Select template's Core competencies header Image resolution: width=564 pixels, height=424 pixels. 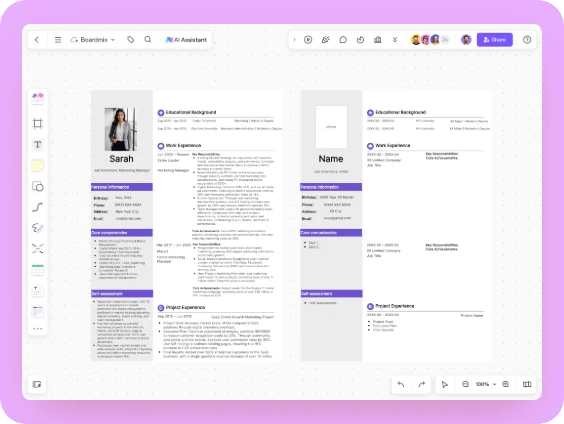pos(331,233)
